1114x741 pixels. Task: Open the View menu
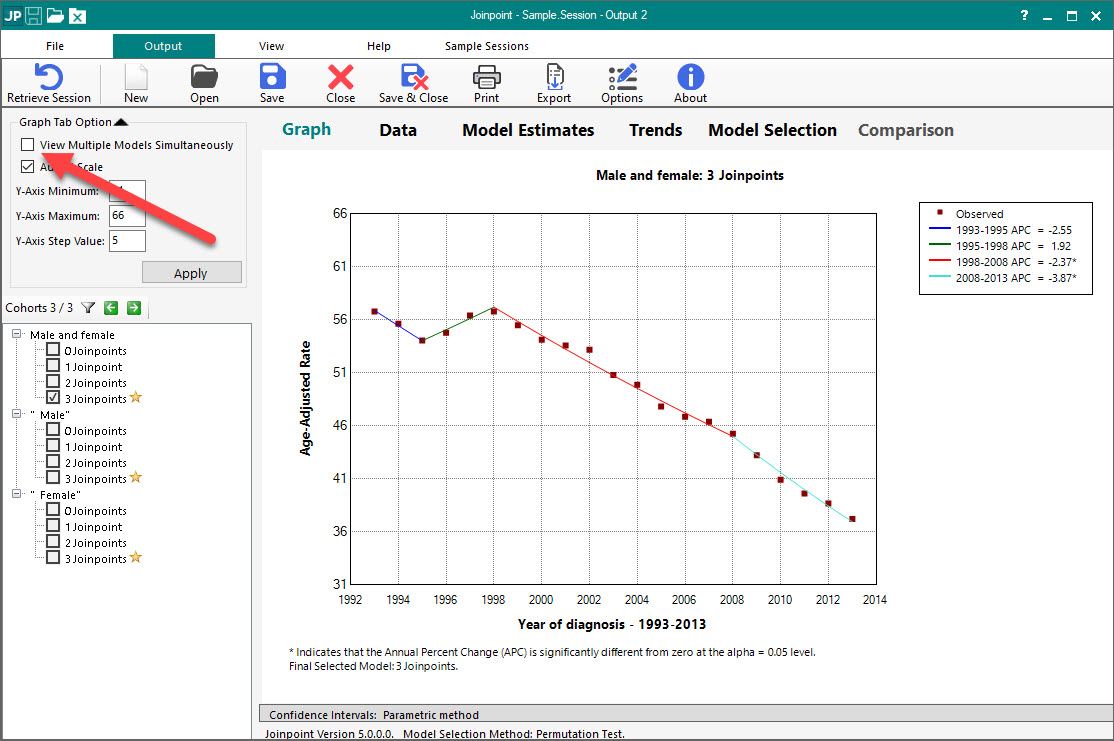pos(271,46)
